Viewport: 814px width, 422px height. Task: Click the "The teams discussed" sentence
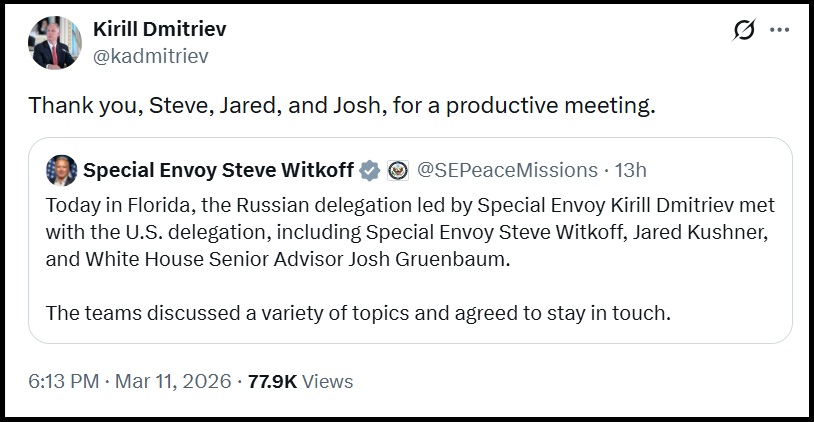pyautogui.click(x=358, y=312)
